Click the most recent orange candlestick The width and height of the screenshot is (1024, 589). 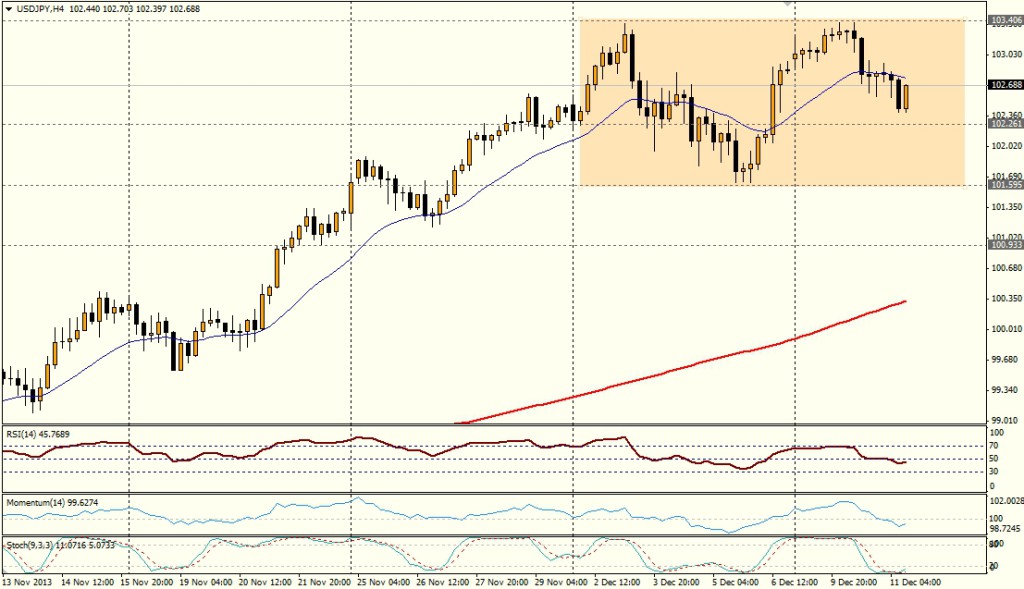click(x=906, y=97)
